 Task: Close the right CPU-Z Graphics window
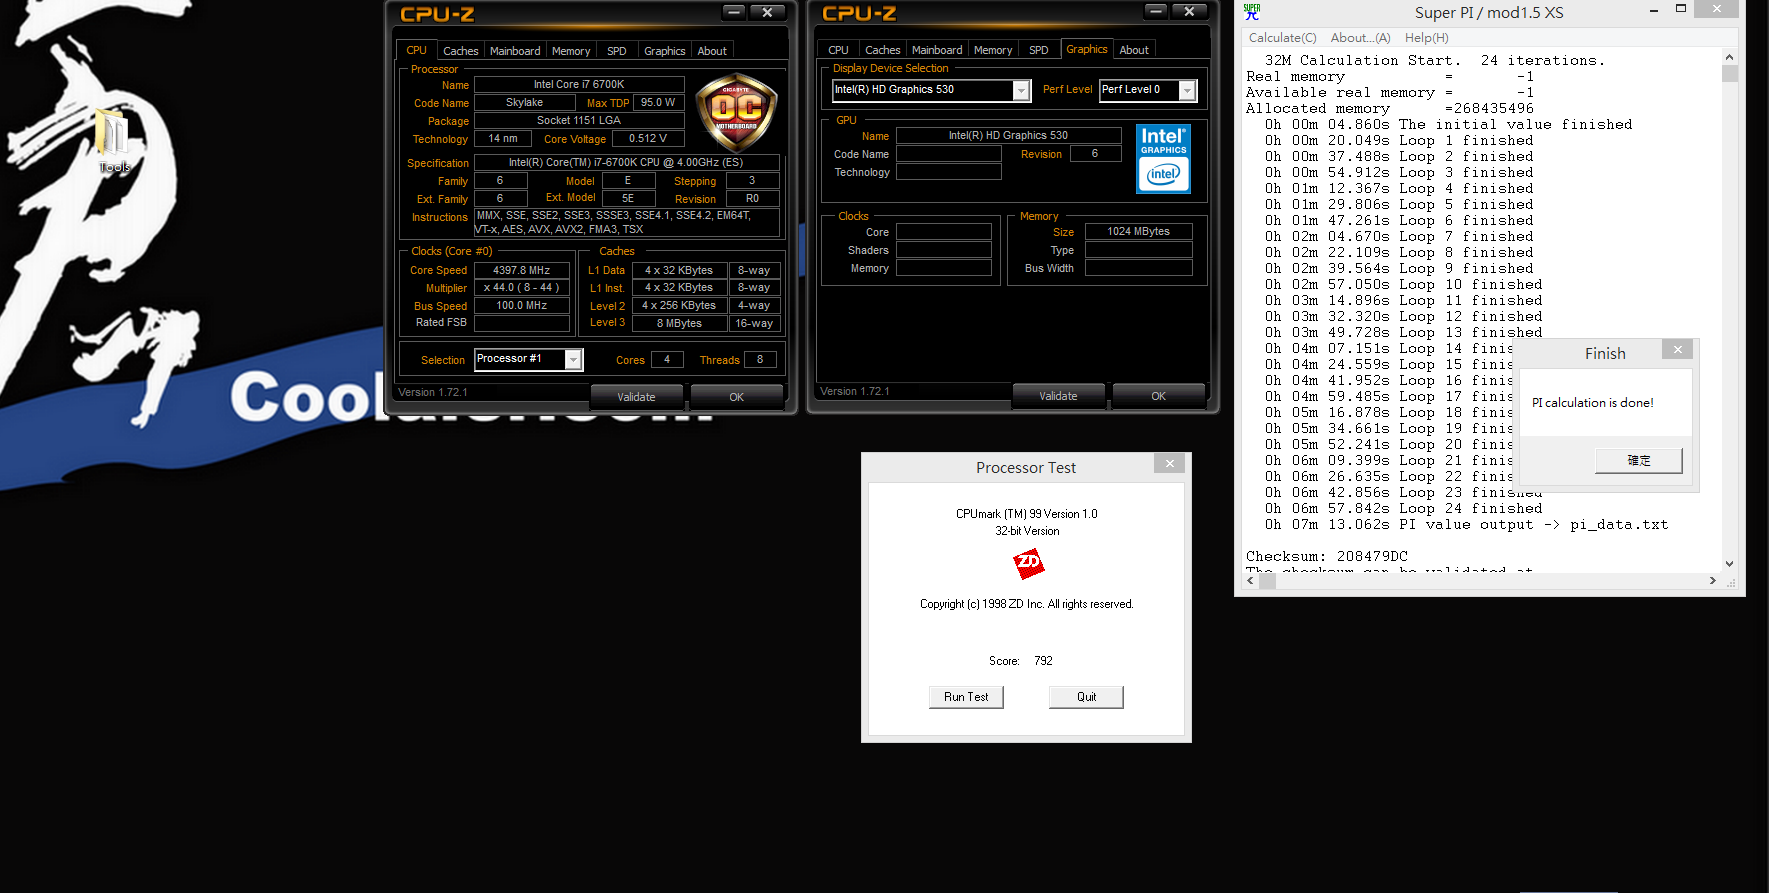tap(1189, 11)
